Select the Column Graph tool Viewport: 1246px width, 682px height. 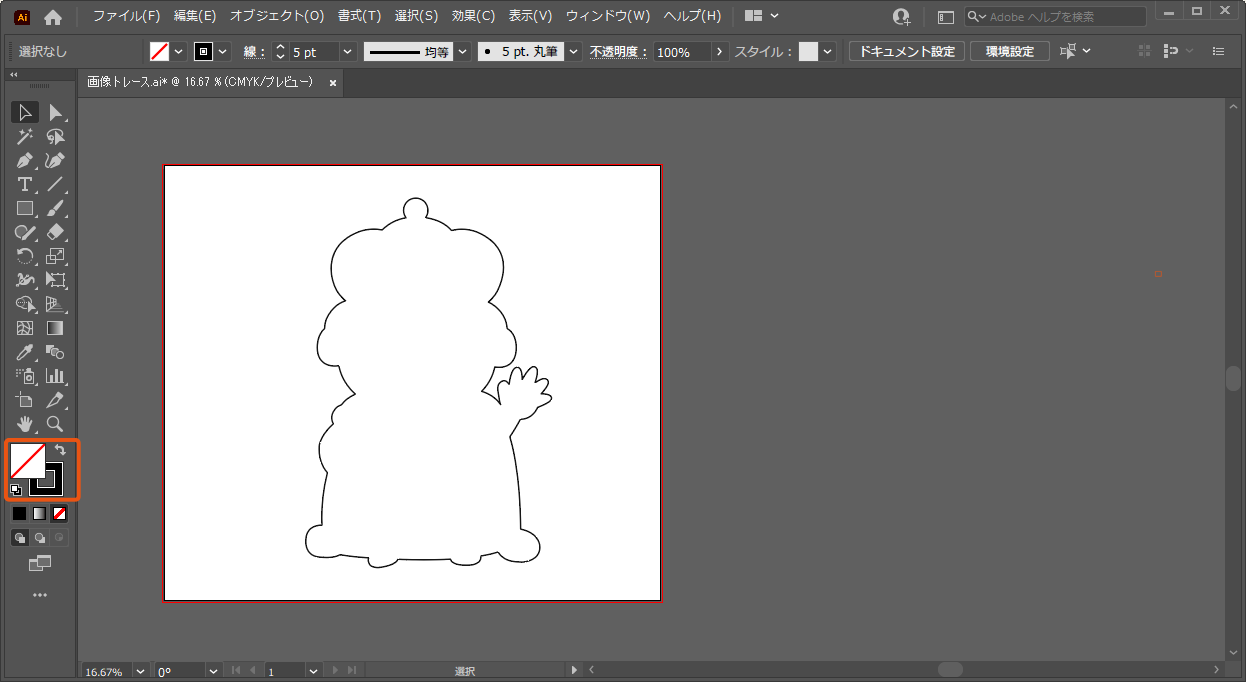(56, 376)
